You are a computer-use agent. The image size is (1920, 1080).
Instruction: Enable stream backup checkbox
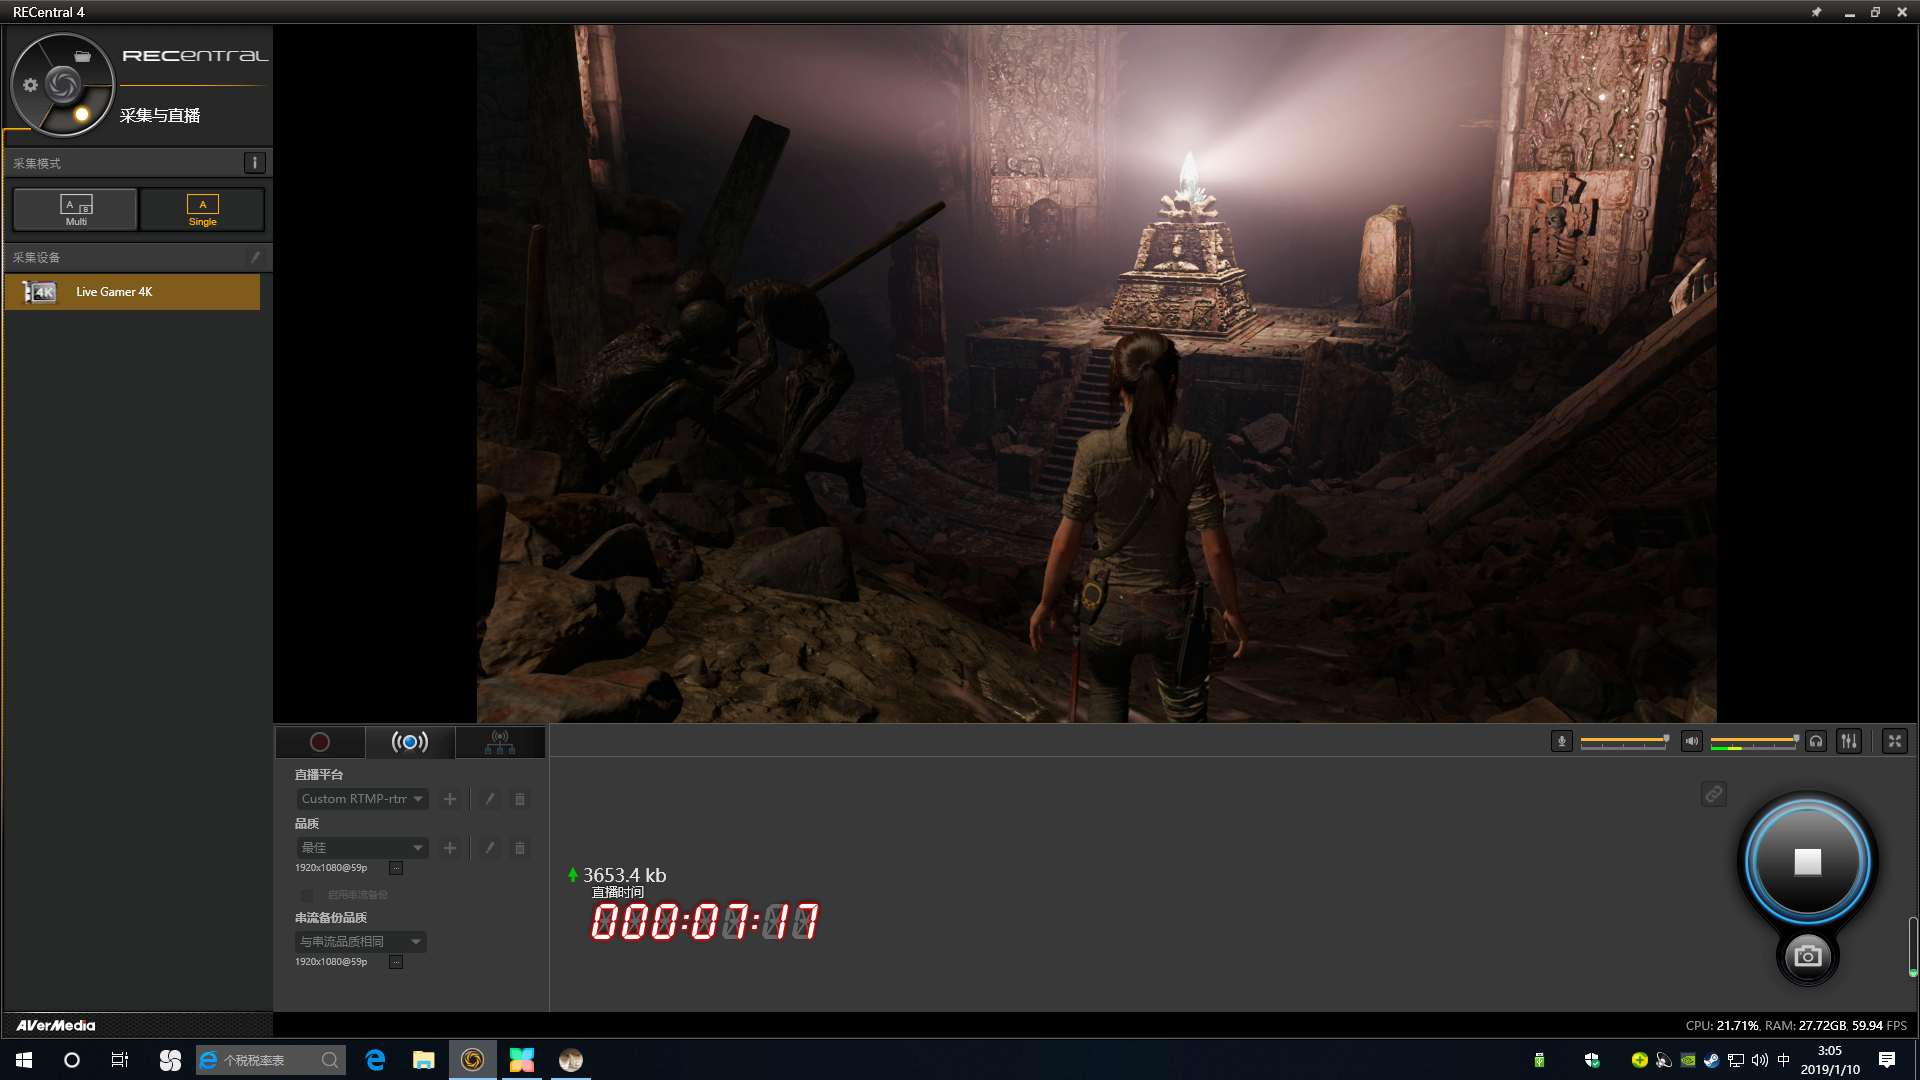[307, 895]
